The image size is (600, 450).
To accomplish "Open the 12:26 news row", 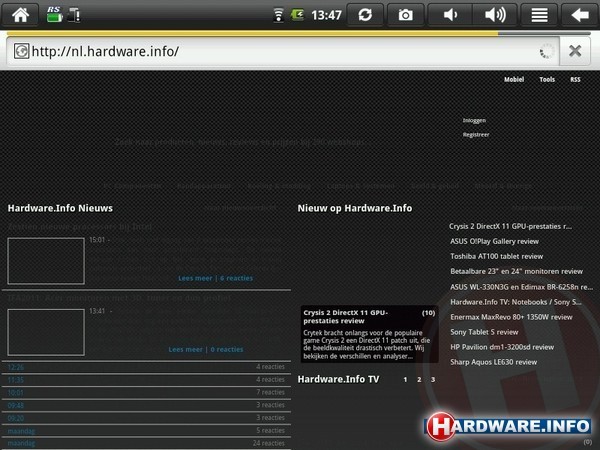I will pyautogui.click(x=146, y=367).
